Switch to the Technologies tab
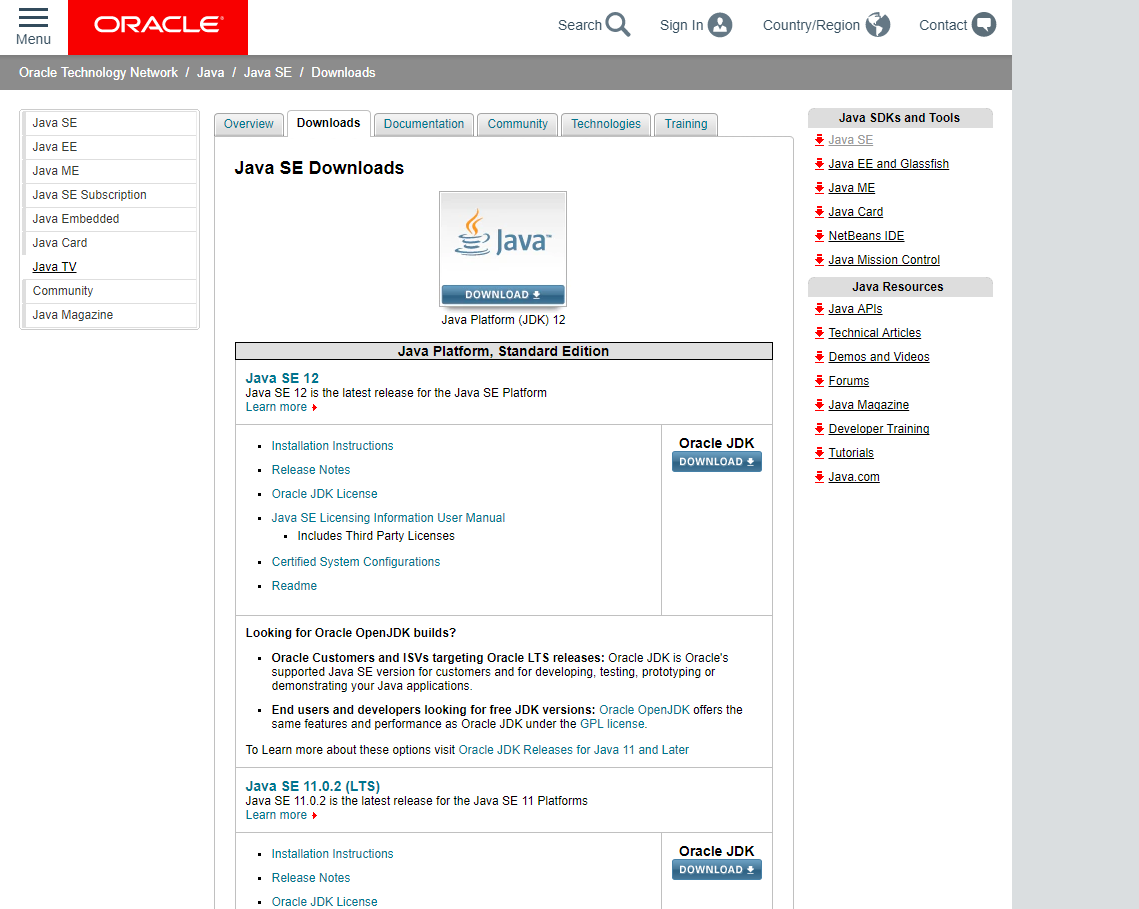The image size is (1139, 909). point(606,124)
